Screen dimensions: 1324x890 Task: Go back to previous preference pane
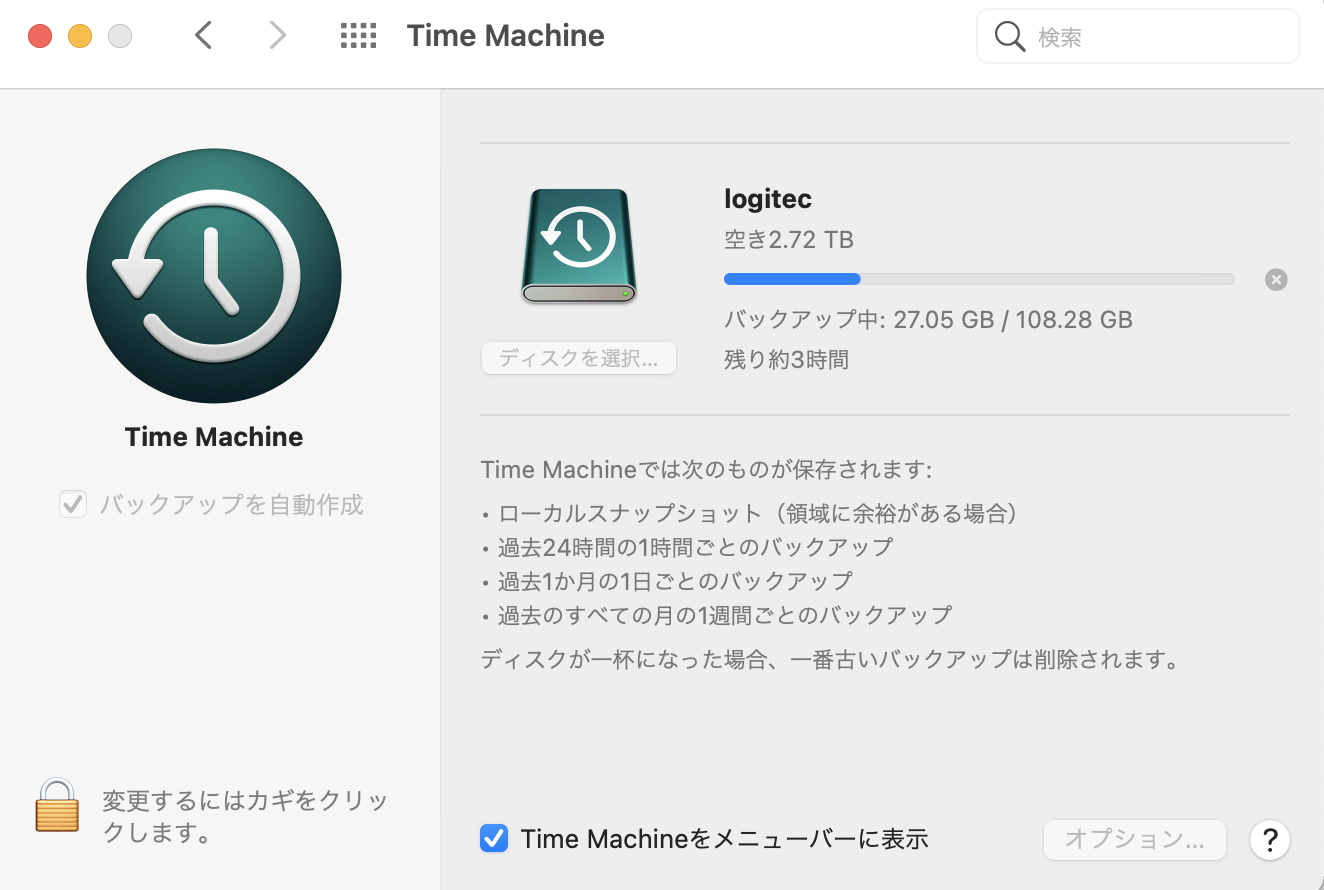pos(204,37)
